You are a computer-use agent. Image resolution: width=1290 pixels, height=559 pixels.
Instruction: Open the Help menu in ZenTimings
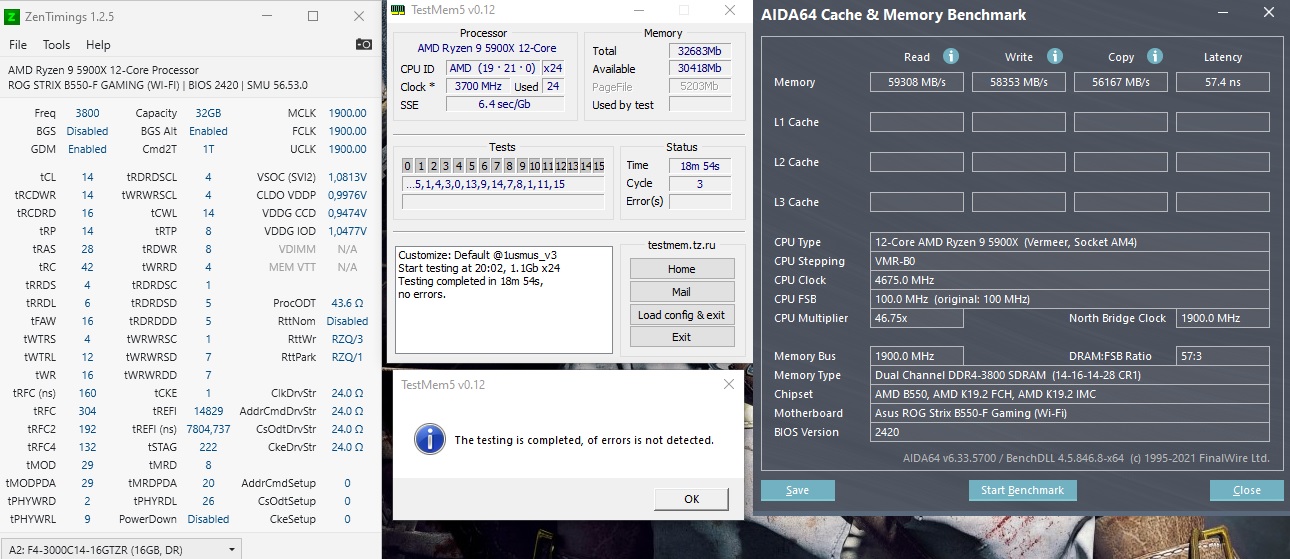tap(98, 45)
